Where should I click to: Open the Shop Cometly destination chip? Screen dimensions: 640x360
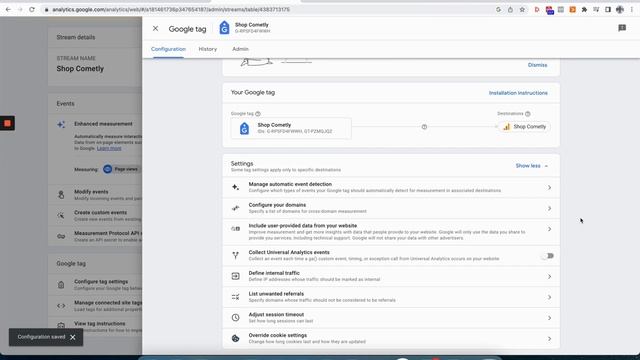click(x=524, y=127)
